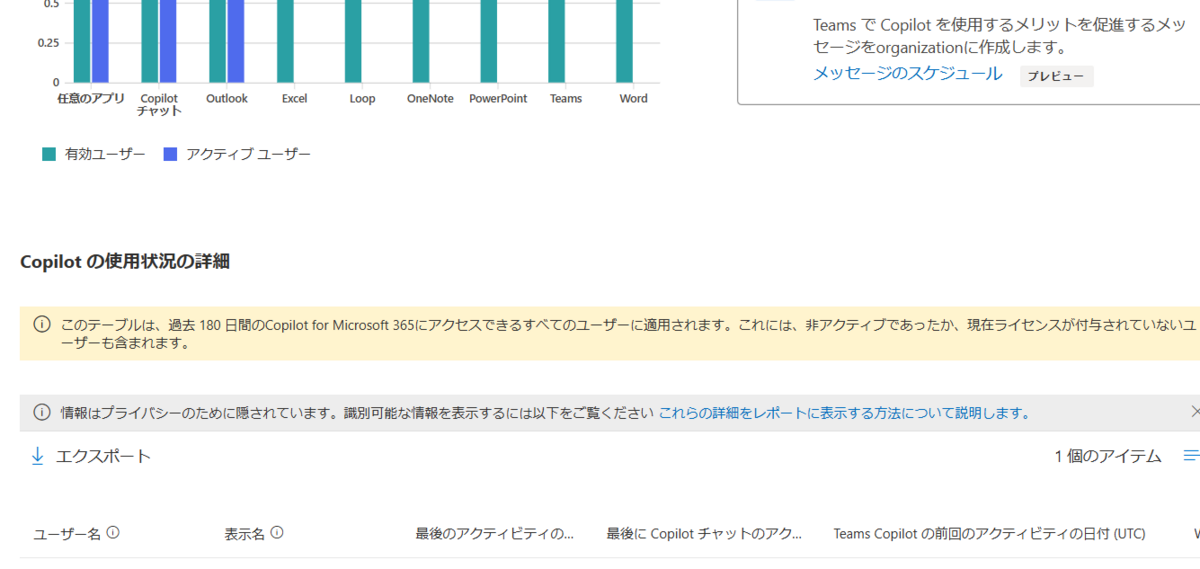Select the blue bar above 任意のアプリ
1200x569 pixels.
[100, 41]
